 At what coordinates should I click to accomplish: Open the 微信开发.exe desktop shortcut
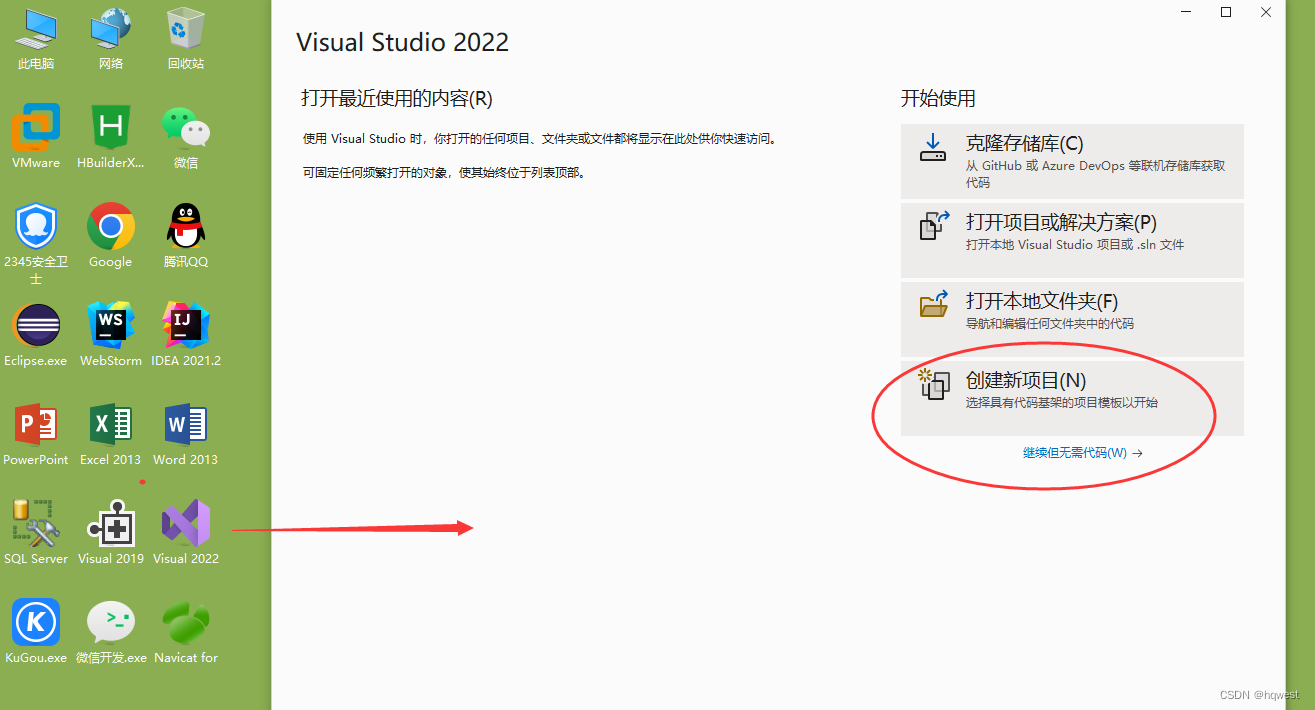[111, 632]
